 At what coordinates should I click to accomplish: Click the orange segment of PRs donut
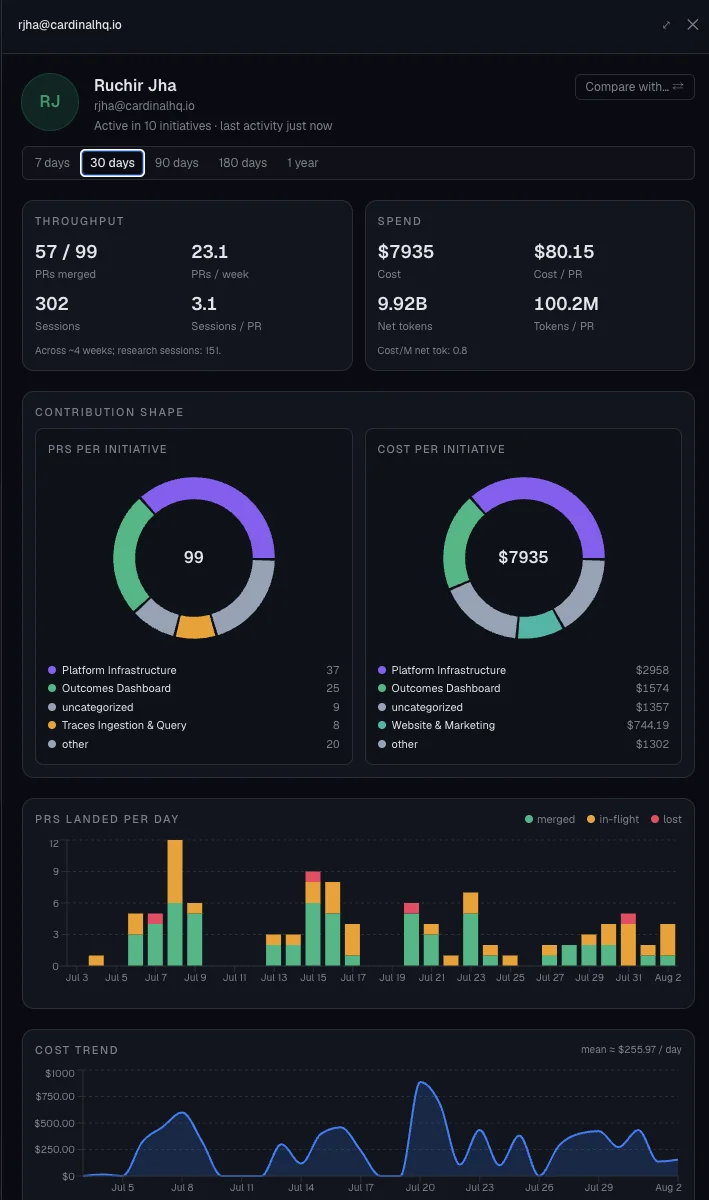click(x=195, y=627)
